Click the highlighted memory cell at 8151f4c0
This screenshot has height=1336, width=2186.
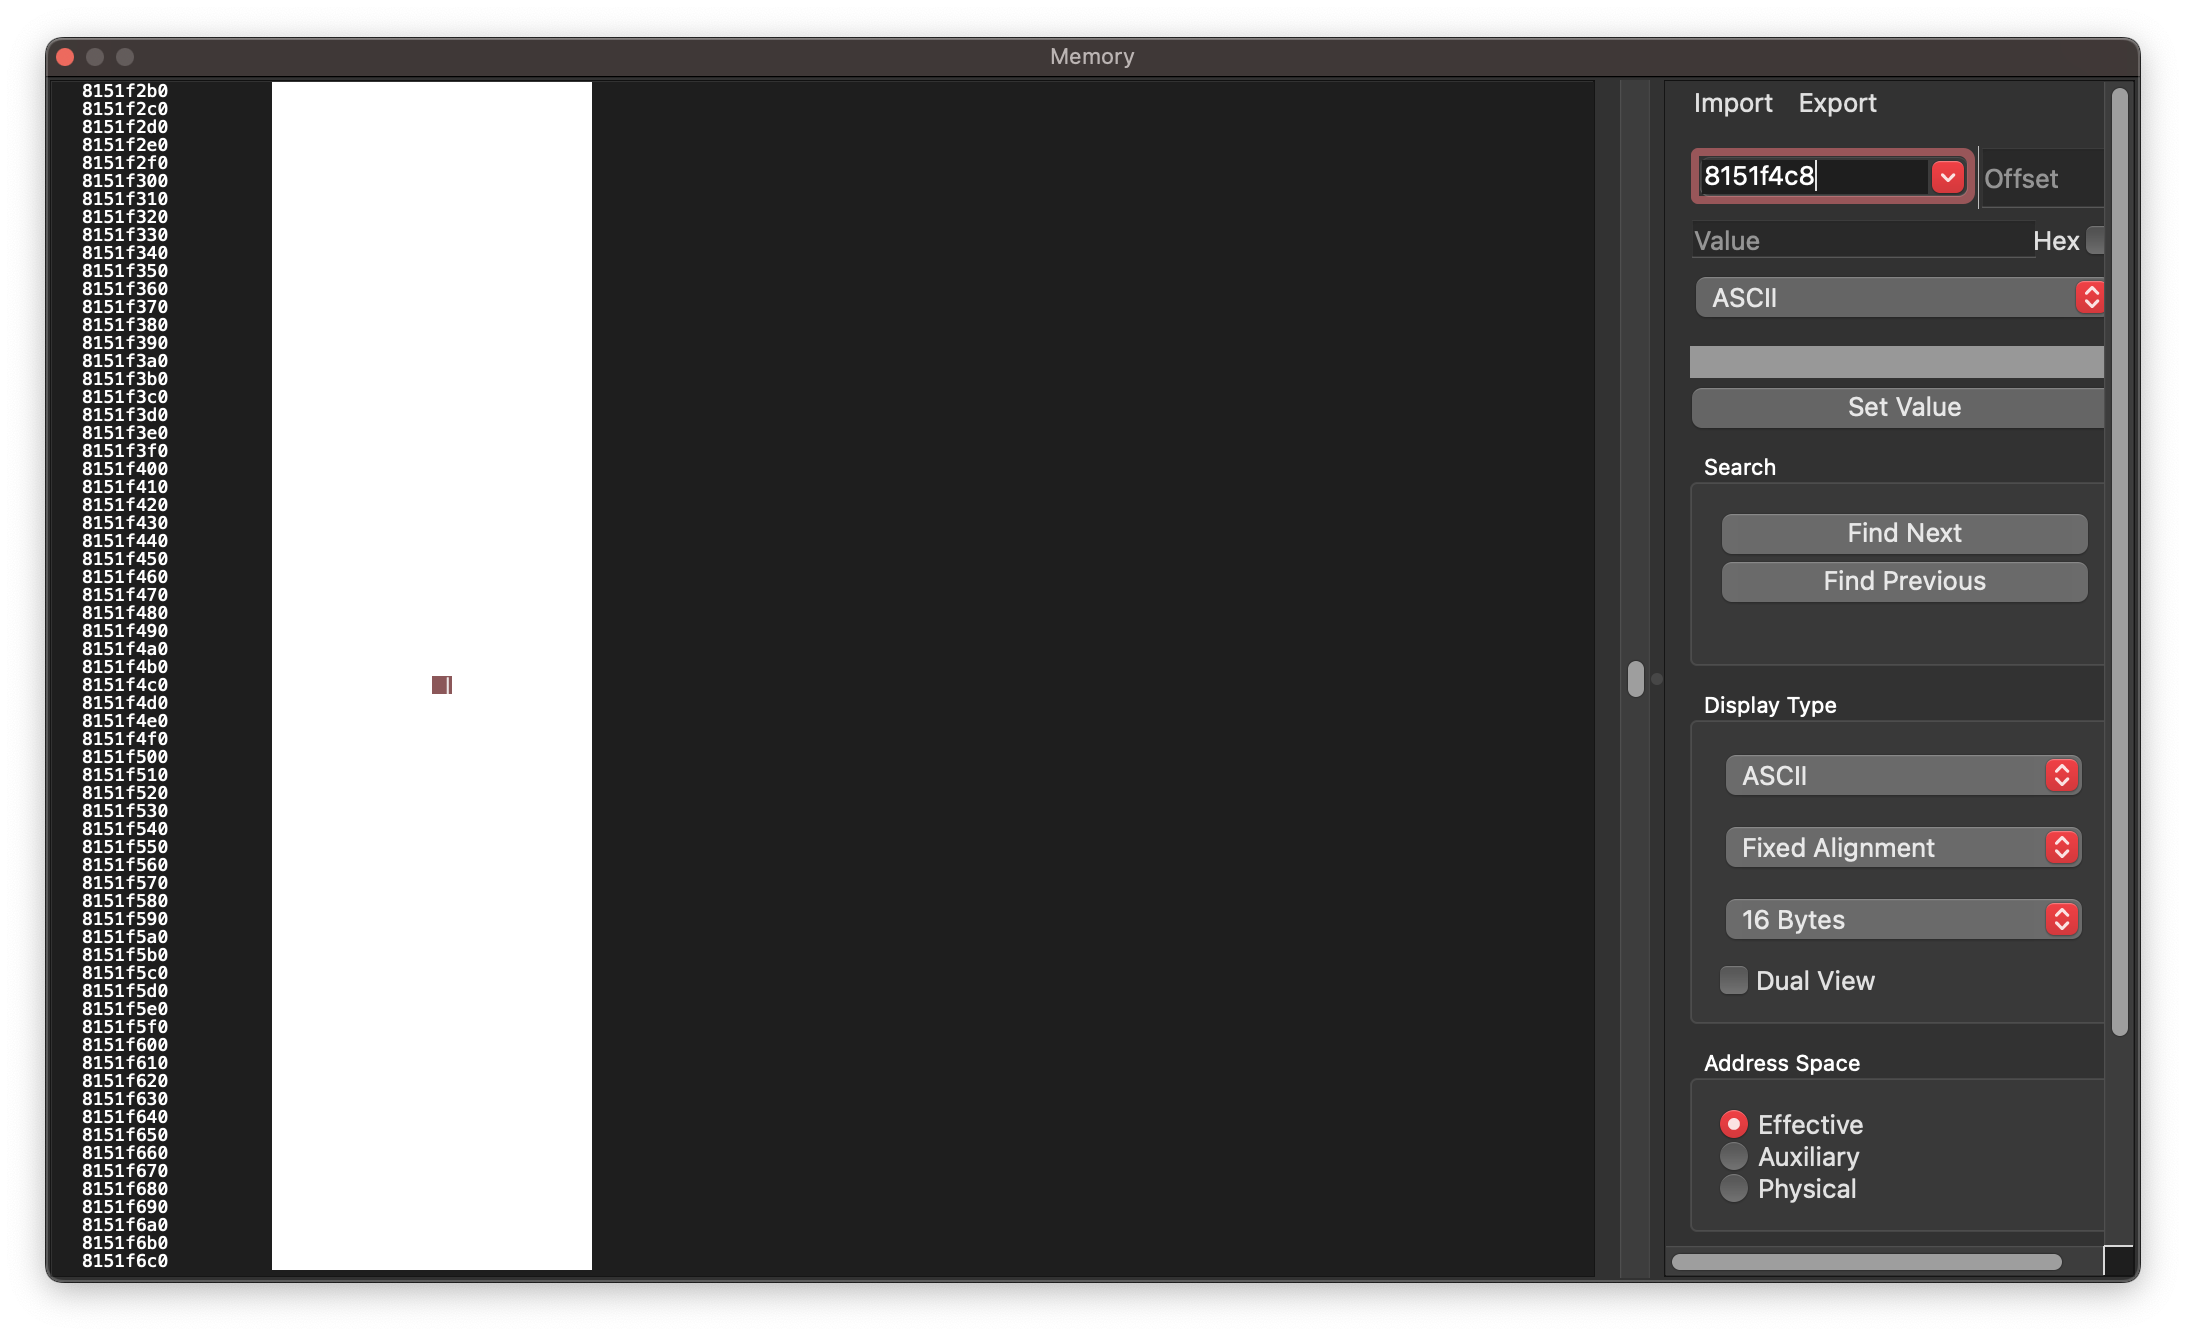[x=441, y=685]
